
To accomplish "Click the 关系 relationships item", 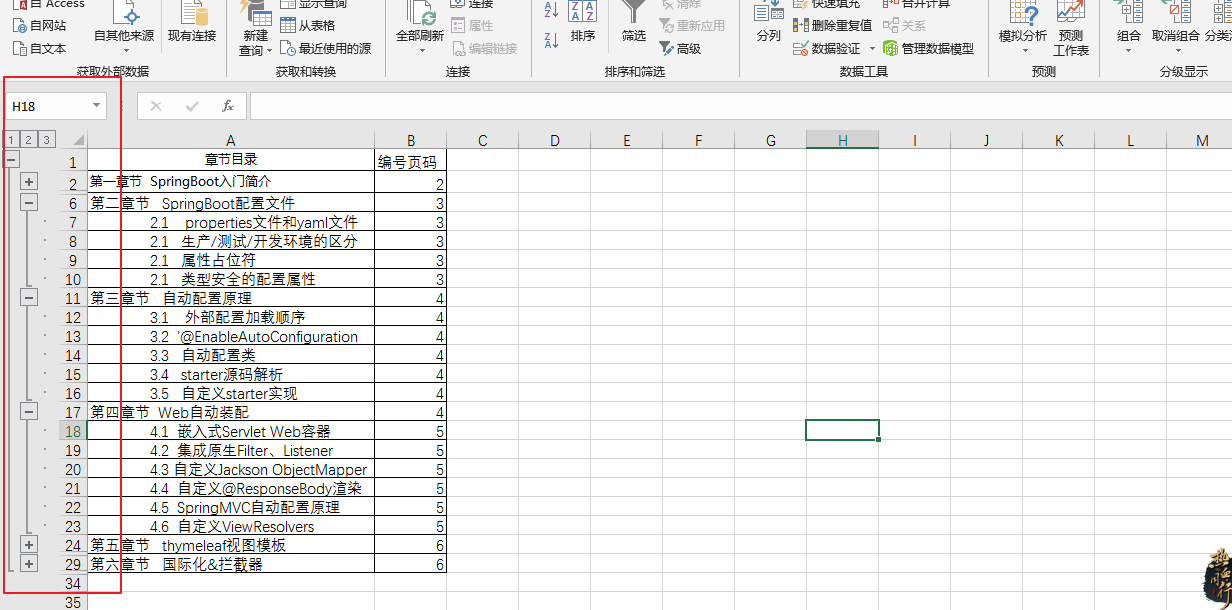I will [904, 26].
